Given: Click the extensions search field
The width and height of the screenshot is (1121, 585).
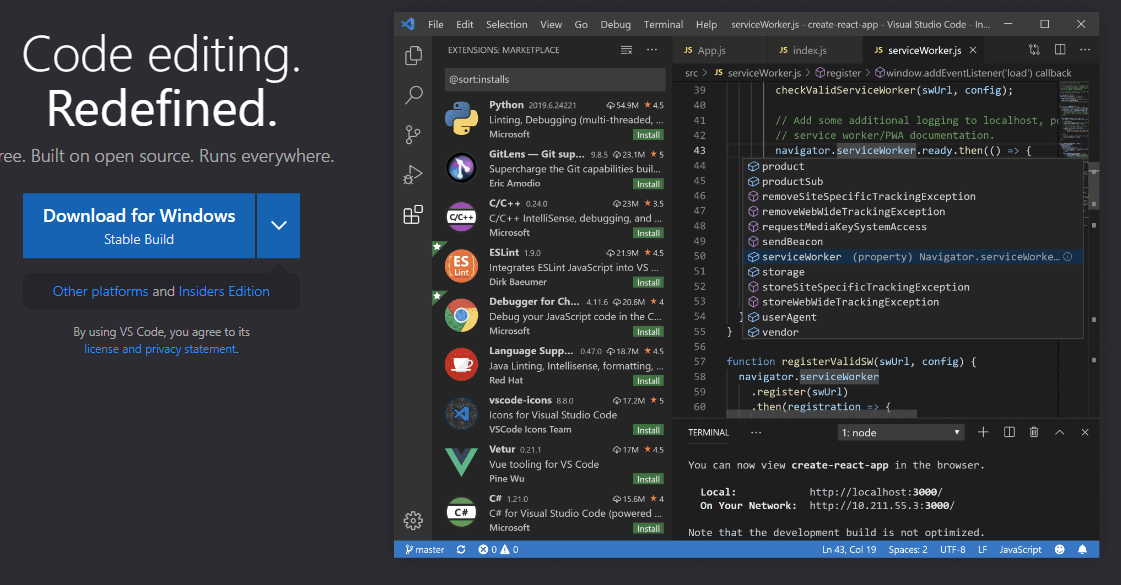Looking at the screenshot, I should coord(554,79).
